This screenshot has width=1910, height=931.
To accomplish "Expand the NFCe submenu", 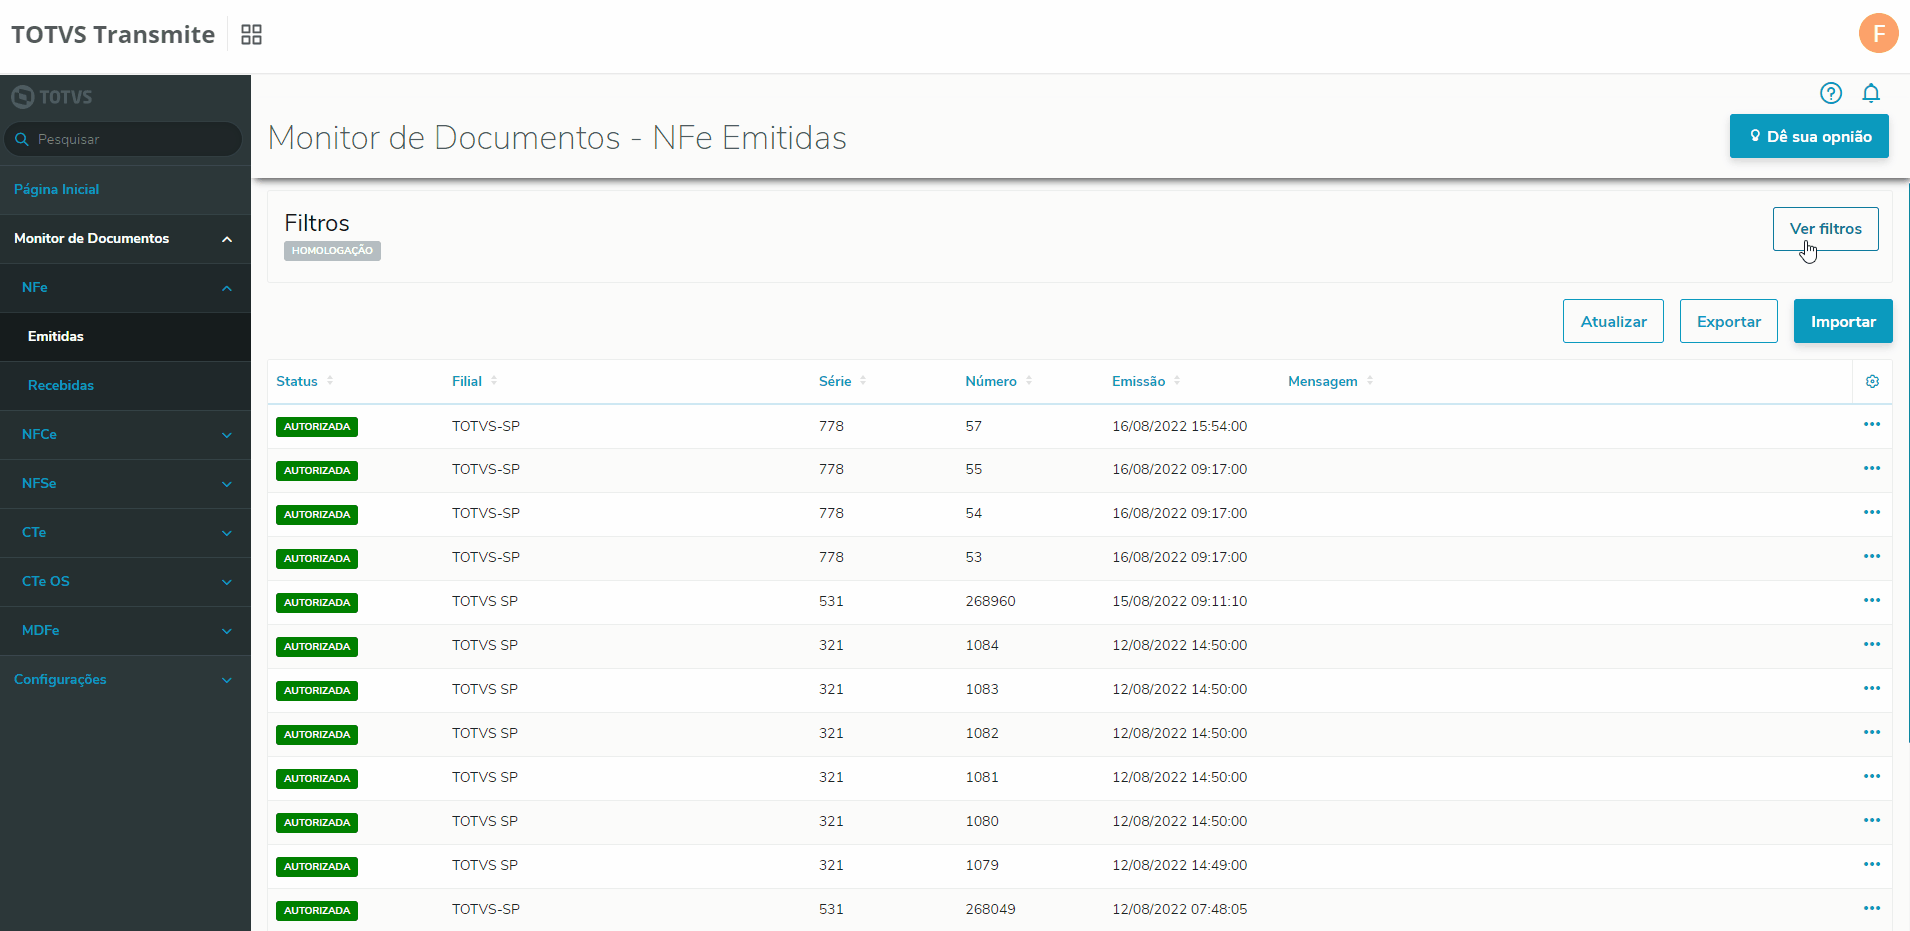I will pos(125,435).
